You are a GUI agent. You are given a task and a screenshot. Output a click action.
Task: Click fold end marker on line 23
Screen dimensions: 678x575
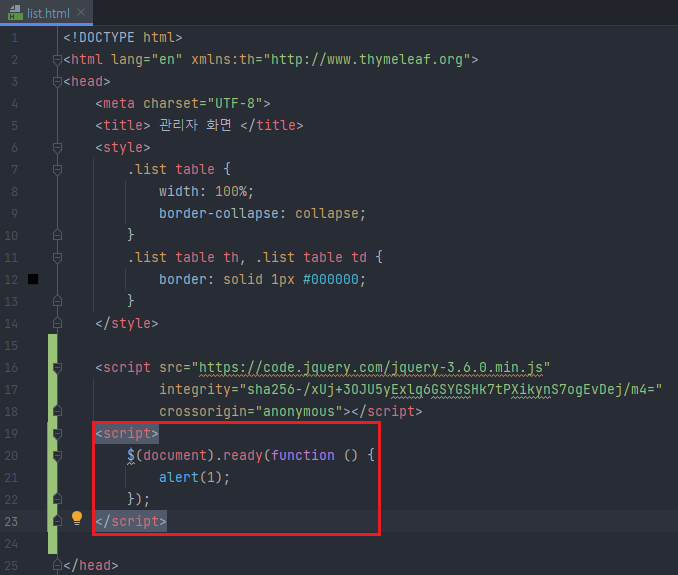point(57,522)
